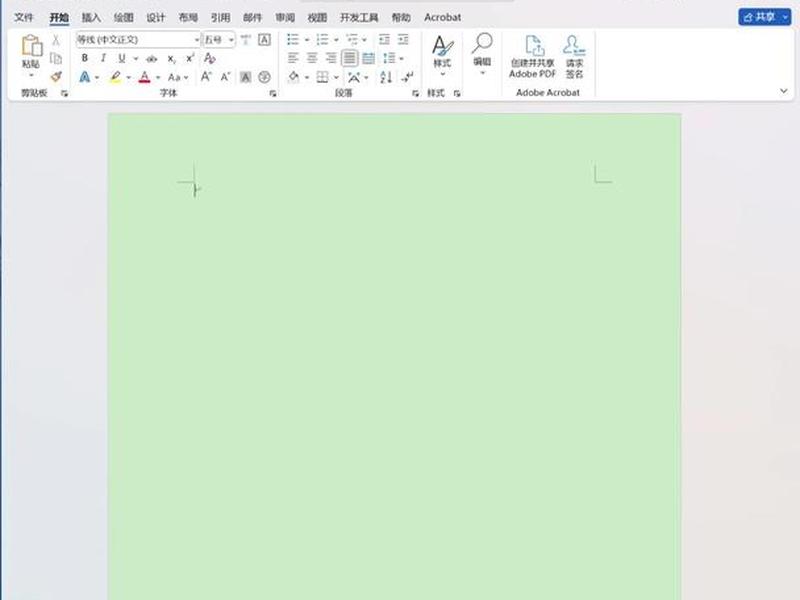Click the character border icon

tap(264, 40)
